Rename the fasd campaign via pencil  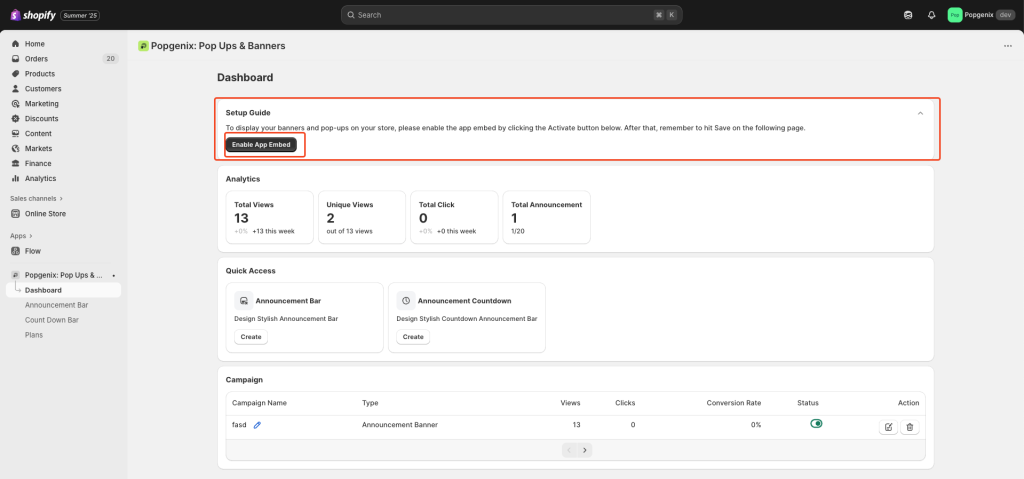257,425
